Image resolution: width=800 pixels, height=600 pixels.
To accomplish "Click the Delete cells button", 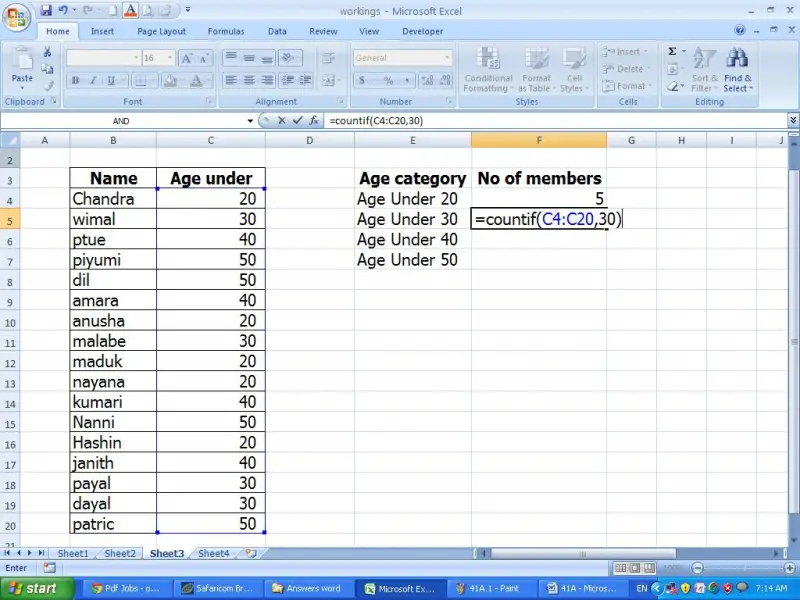I will click(x=627, y=69).
